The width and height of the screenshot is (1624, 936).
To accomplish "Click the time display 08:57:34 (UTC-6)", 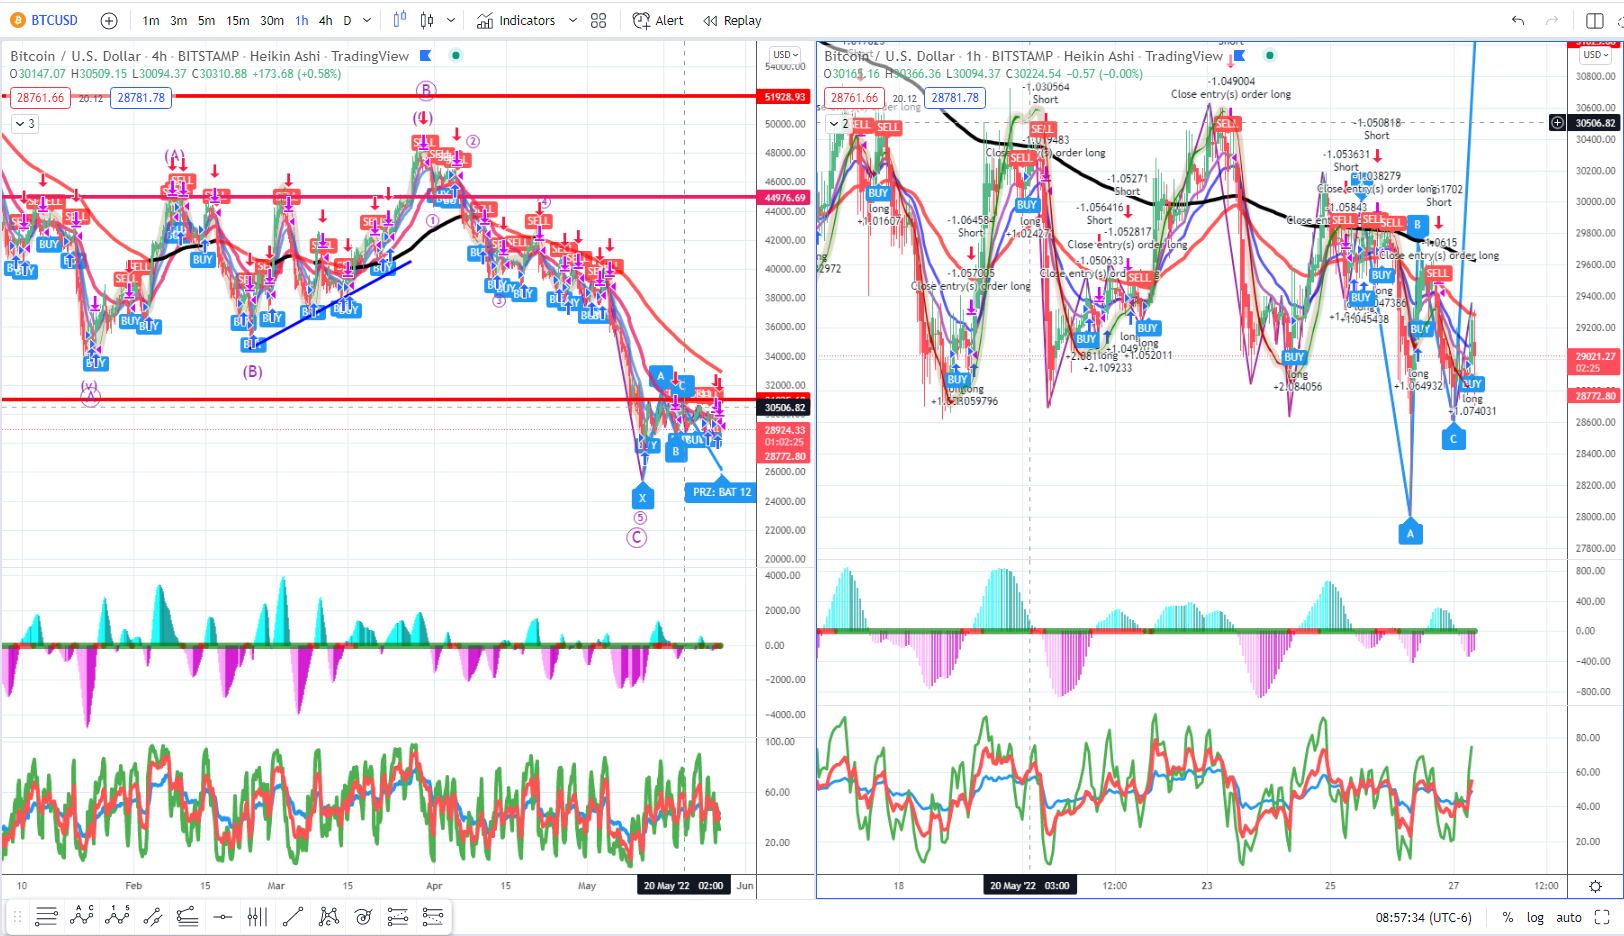I will point(1423,917).
